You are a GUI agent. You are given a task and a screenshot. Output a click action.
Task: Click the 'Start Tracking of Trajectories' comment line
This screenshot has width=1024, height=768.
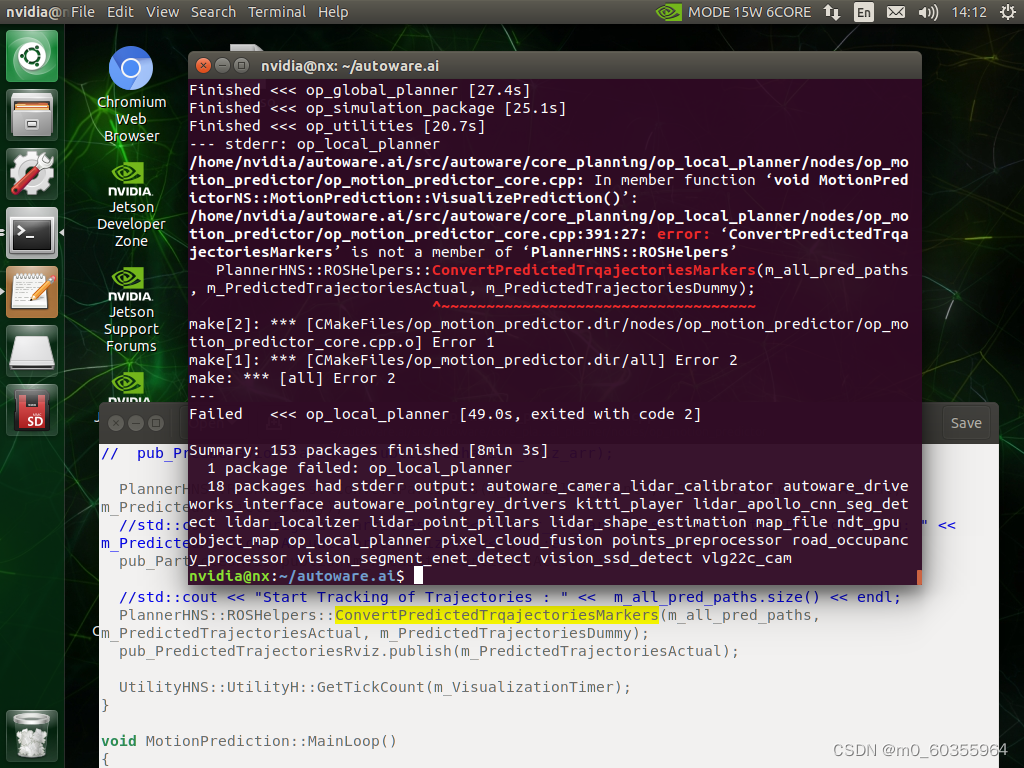tap(509, 597)
